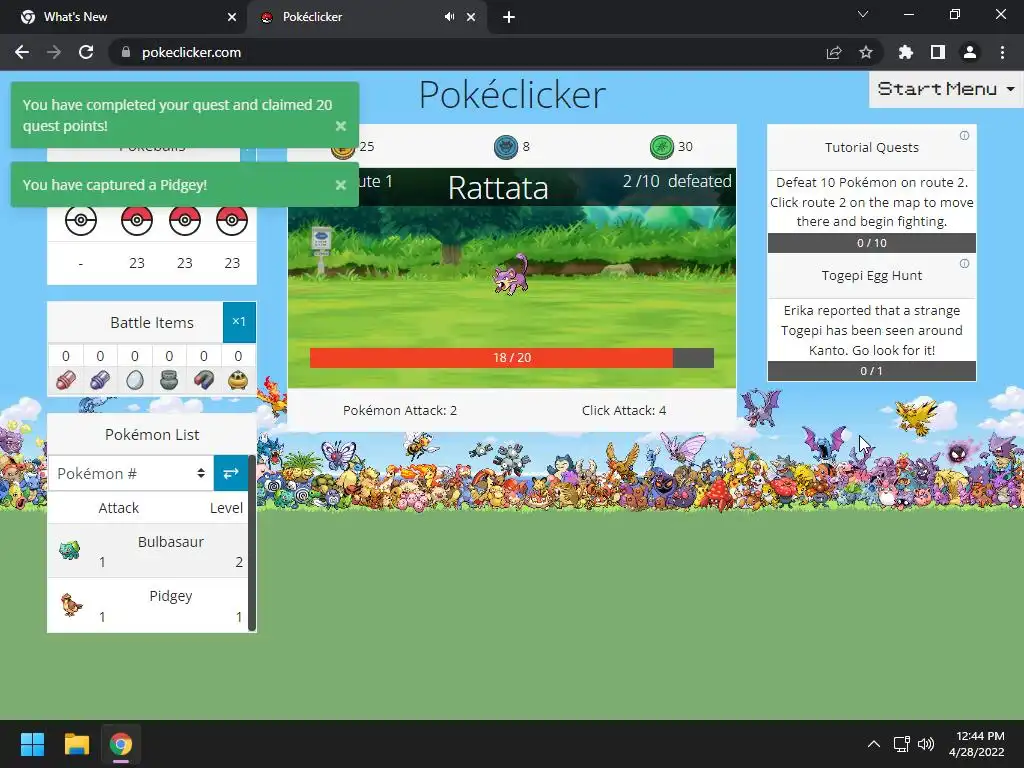
Task: Open Chrome profile menu
Action: [x=970, y=52]
